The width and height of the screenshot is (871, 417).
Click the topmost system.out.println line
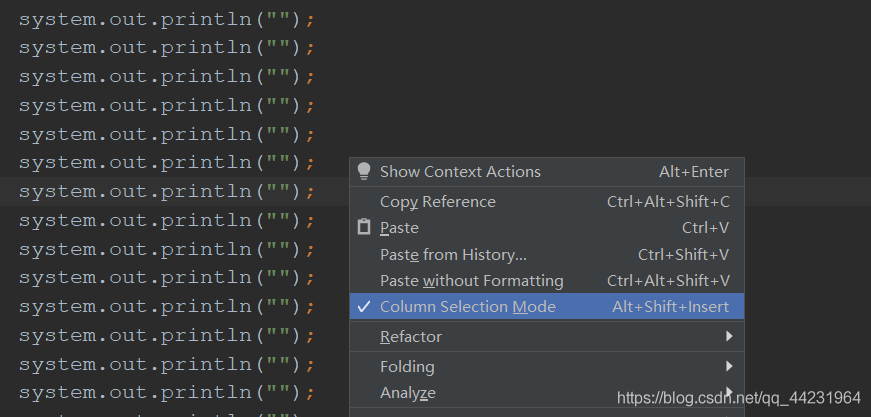click(x=167, y=18)
